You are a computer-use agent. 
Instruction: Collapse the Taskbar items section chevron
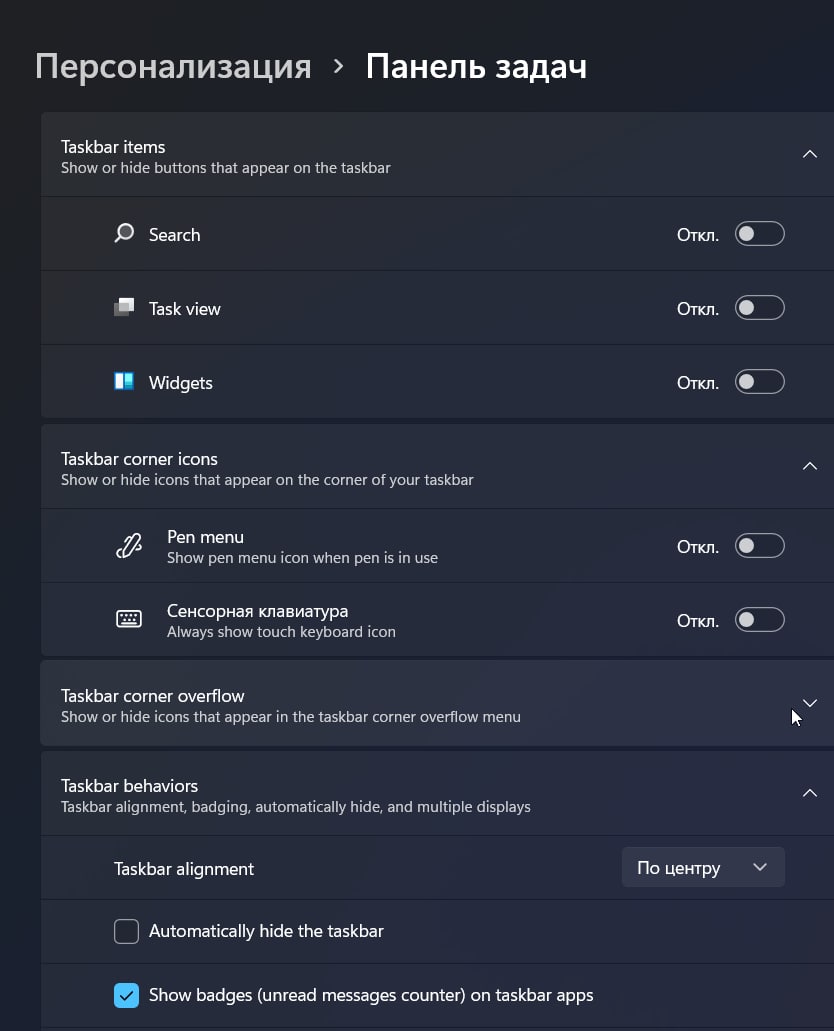(810, 155)
